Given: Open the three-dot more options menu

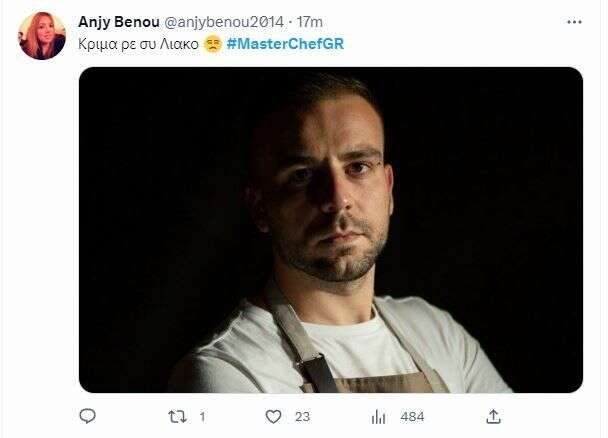Looking at the screenshot, I should 574,21.
